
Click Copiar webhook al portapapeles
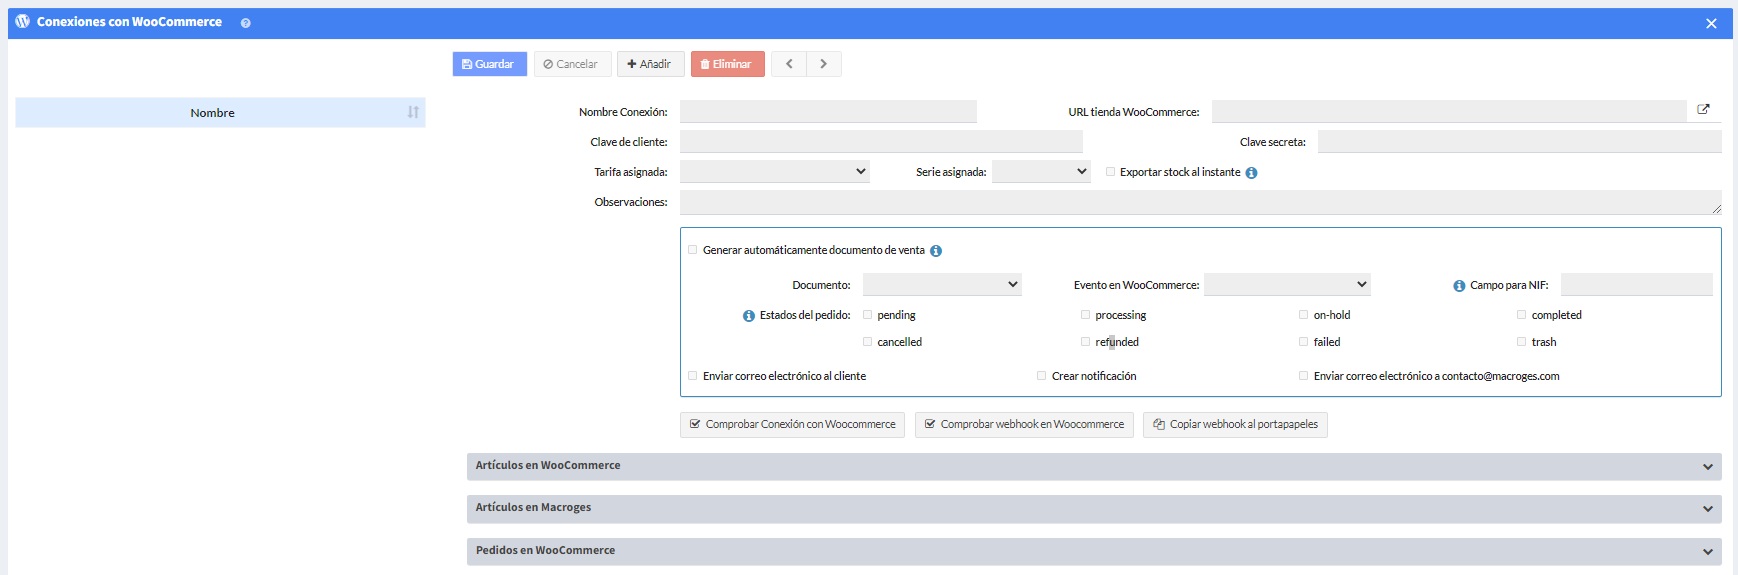[x=1235, y=425]
